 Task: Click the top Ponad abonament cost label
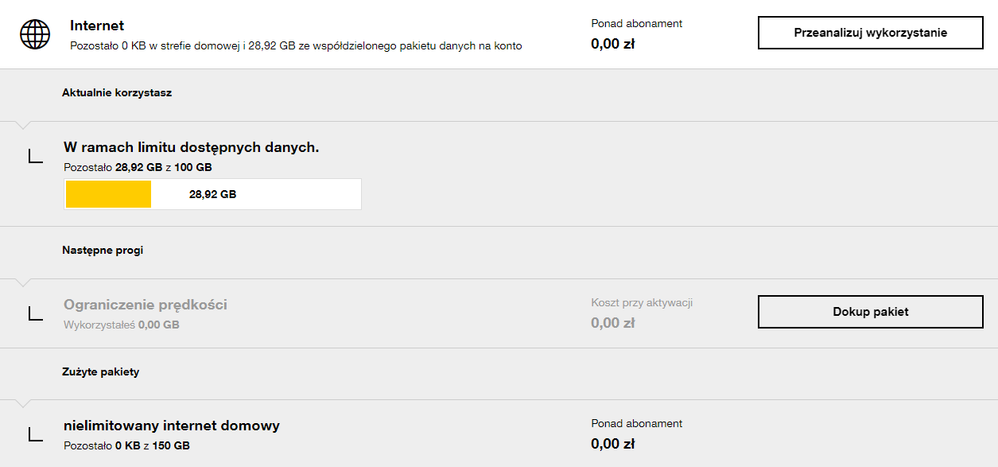636,23
